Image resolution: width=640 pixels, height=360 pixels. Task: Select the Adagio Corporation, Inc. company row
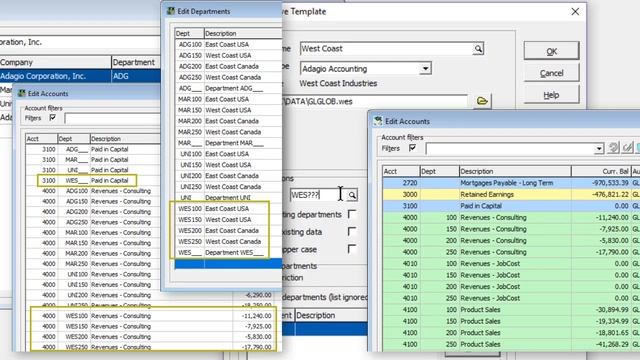(x=80, y=76)
